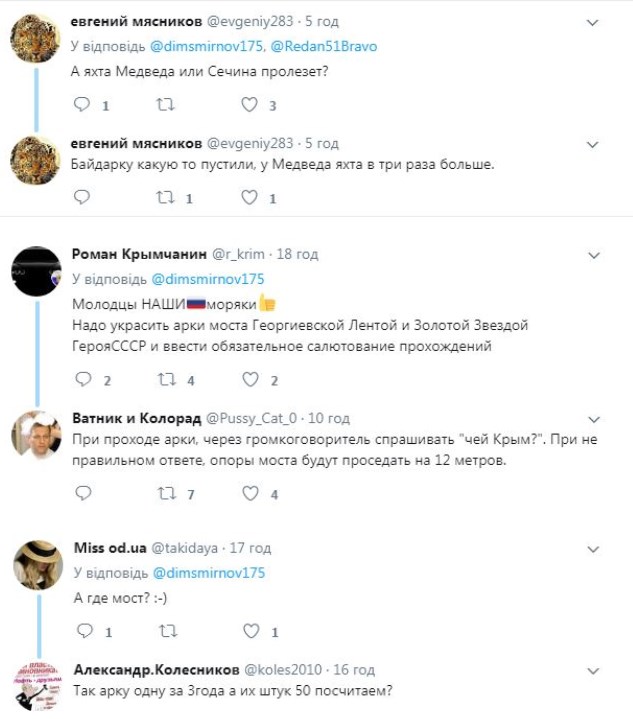Open @dimsmirnov175 link in Miss od.ua's reply

[208, 573]
